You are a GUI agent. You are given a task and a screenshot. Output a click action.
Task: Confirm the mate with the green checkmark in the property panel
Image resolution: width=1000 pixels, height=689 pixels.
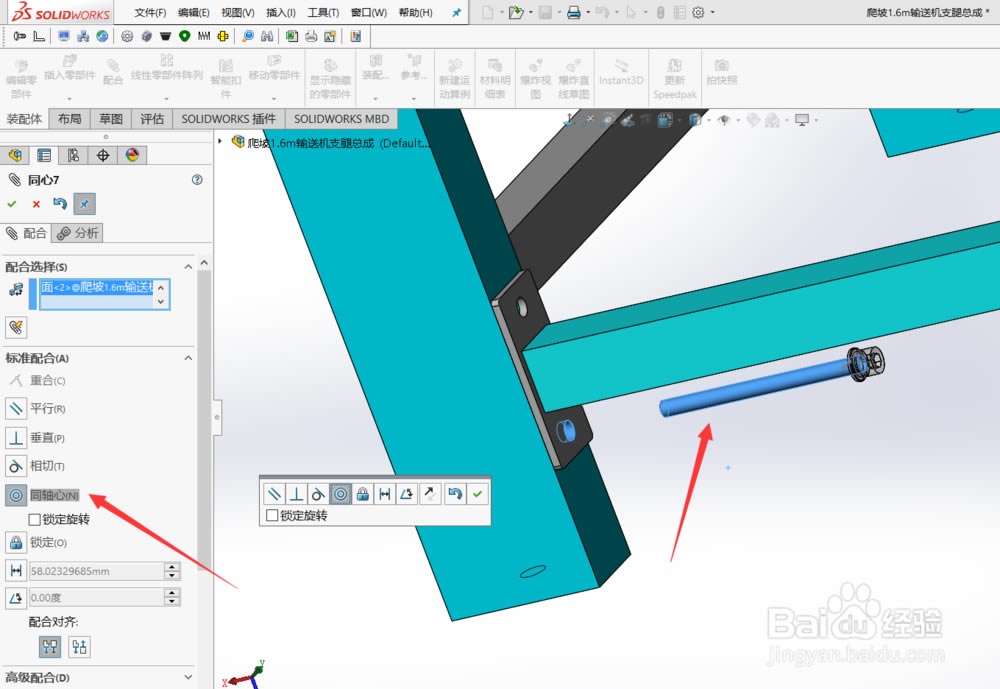click(x=11, y=204)
